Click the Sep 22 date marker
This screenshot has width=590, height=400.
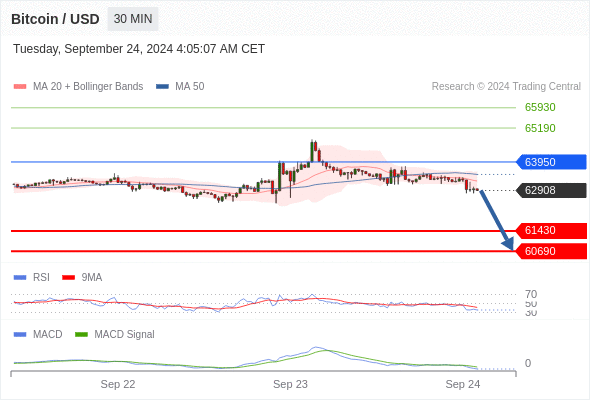click(118, 384)
